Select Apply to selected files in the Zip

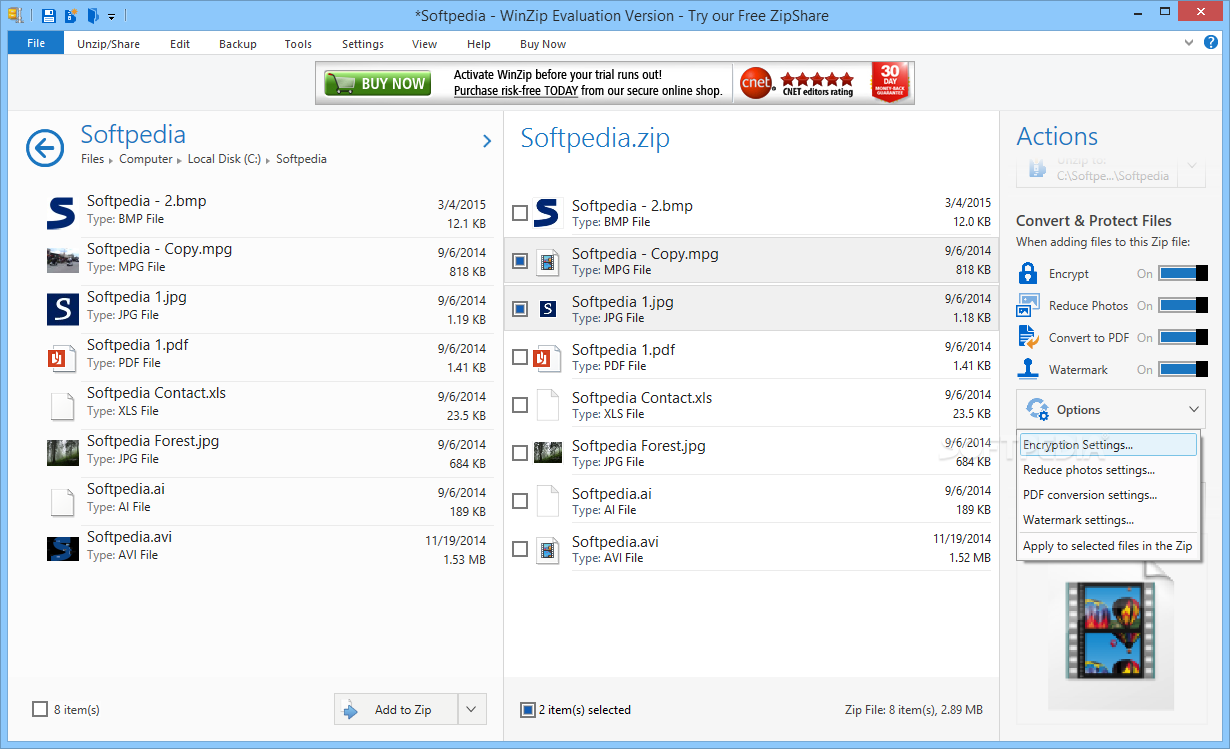[x=1107, y=546]
